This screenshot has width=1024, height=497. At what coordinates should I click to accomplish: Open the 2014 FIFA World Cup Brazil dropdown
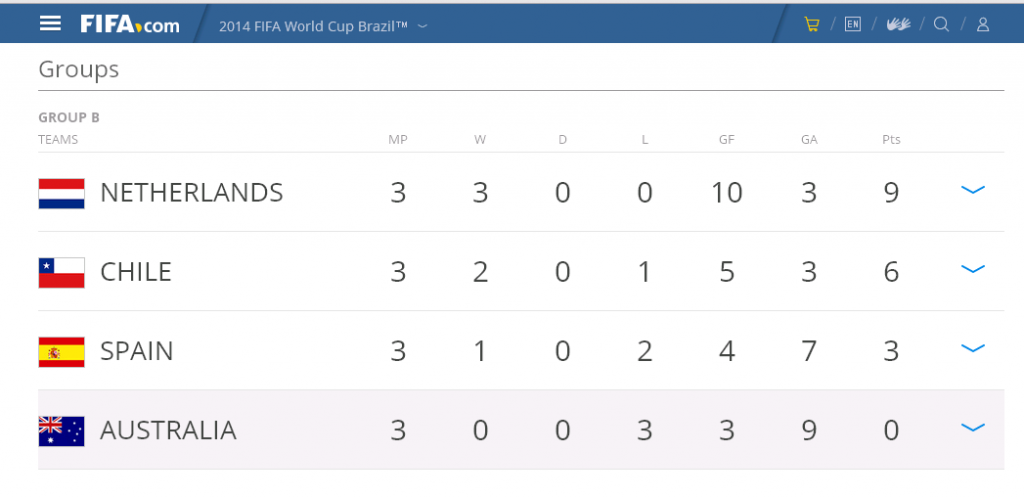tap(323, 26)
